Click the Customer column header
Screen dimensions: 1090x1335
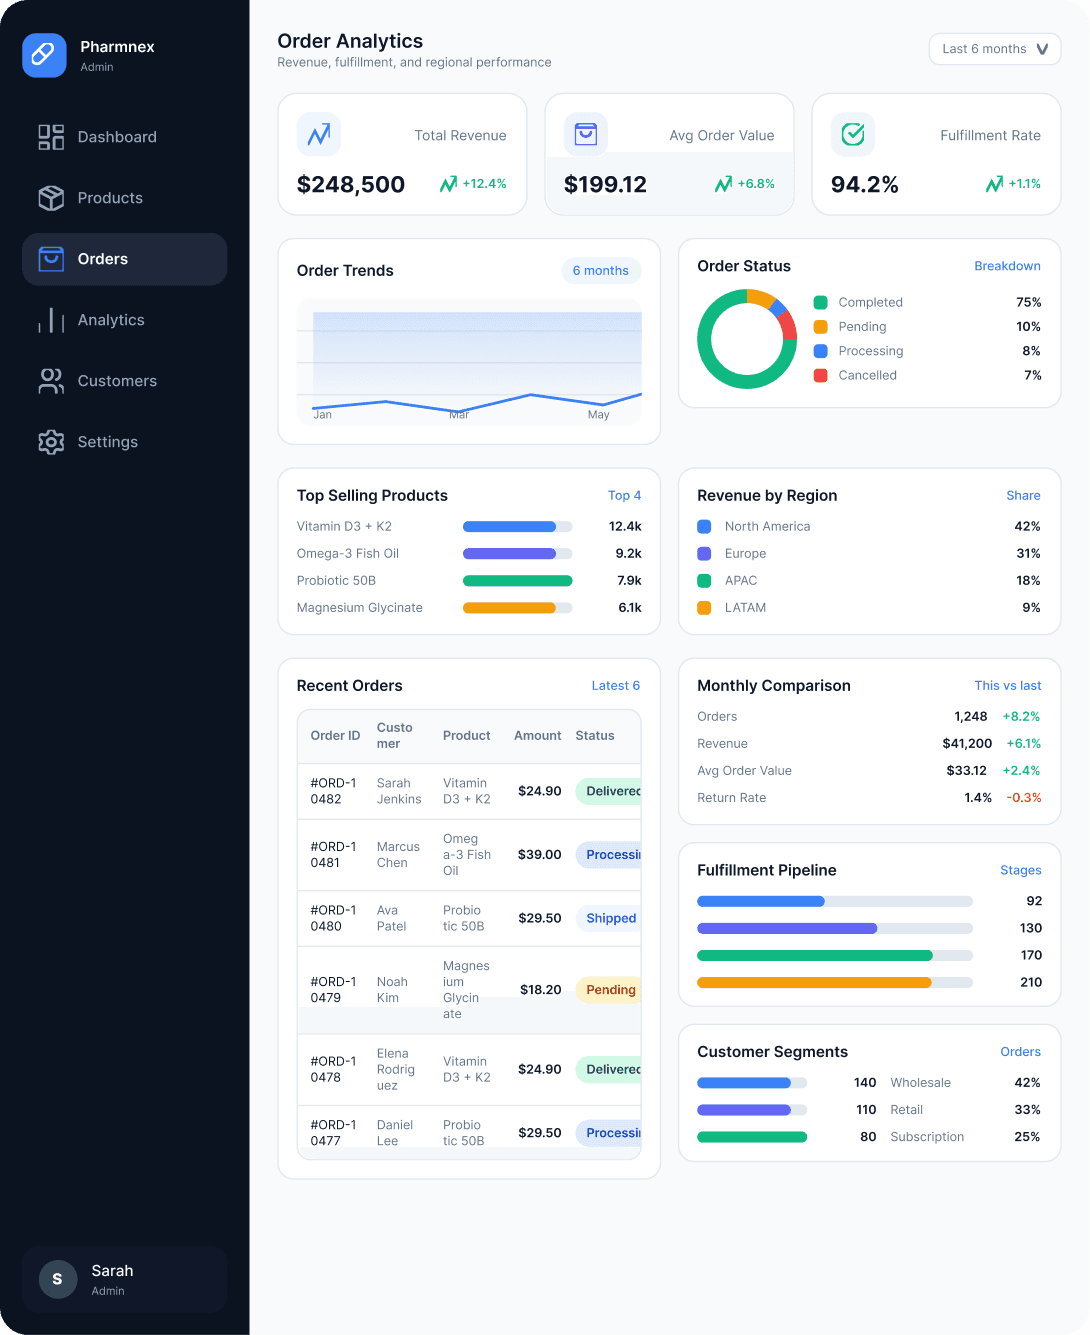(x=395, y=736)
